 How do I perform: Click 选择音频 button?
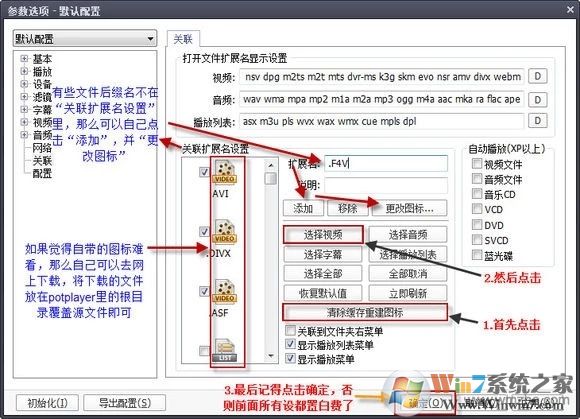(x=408, y=234)
